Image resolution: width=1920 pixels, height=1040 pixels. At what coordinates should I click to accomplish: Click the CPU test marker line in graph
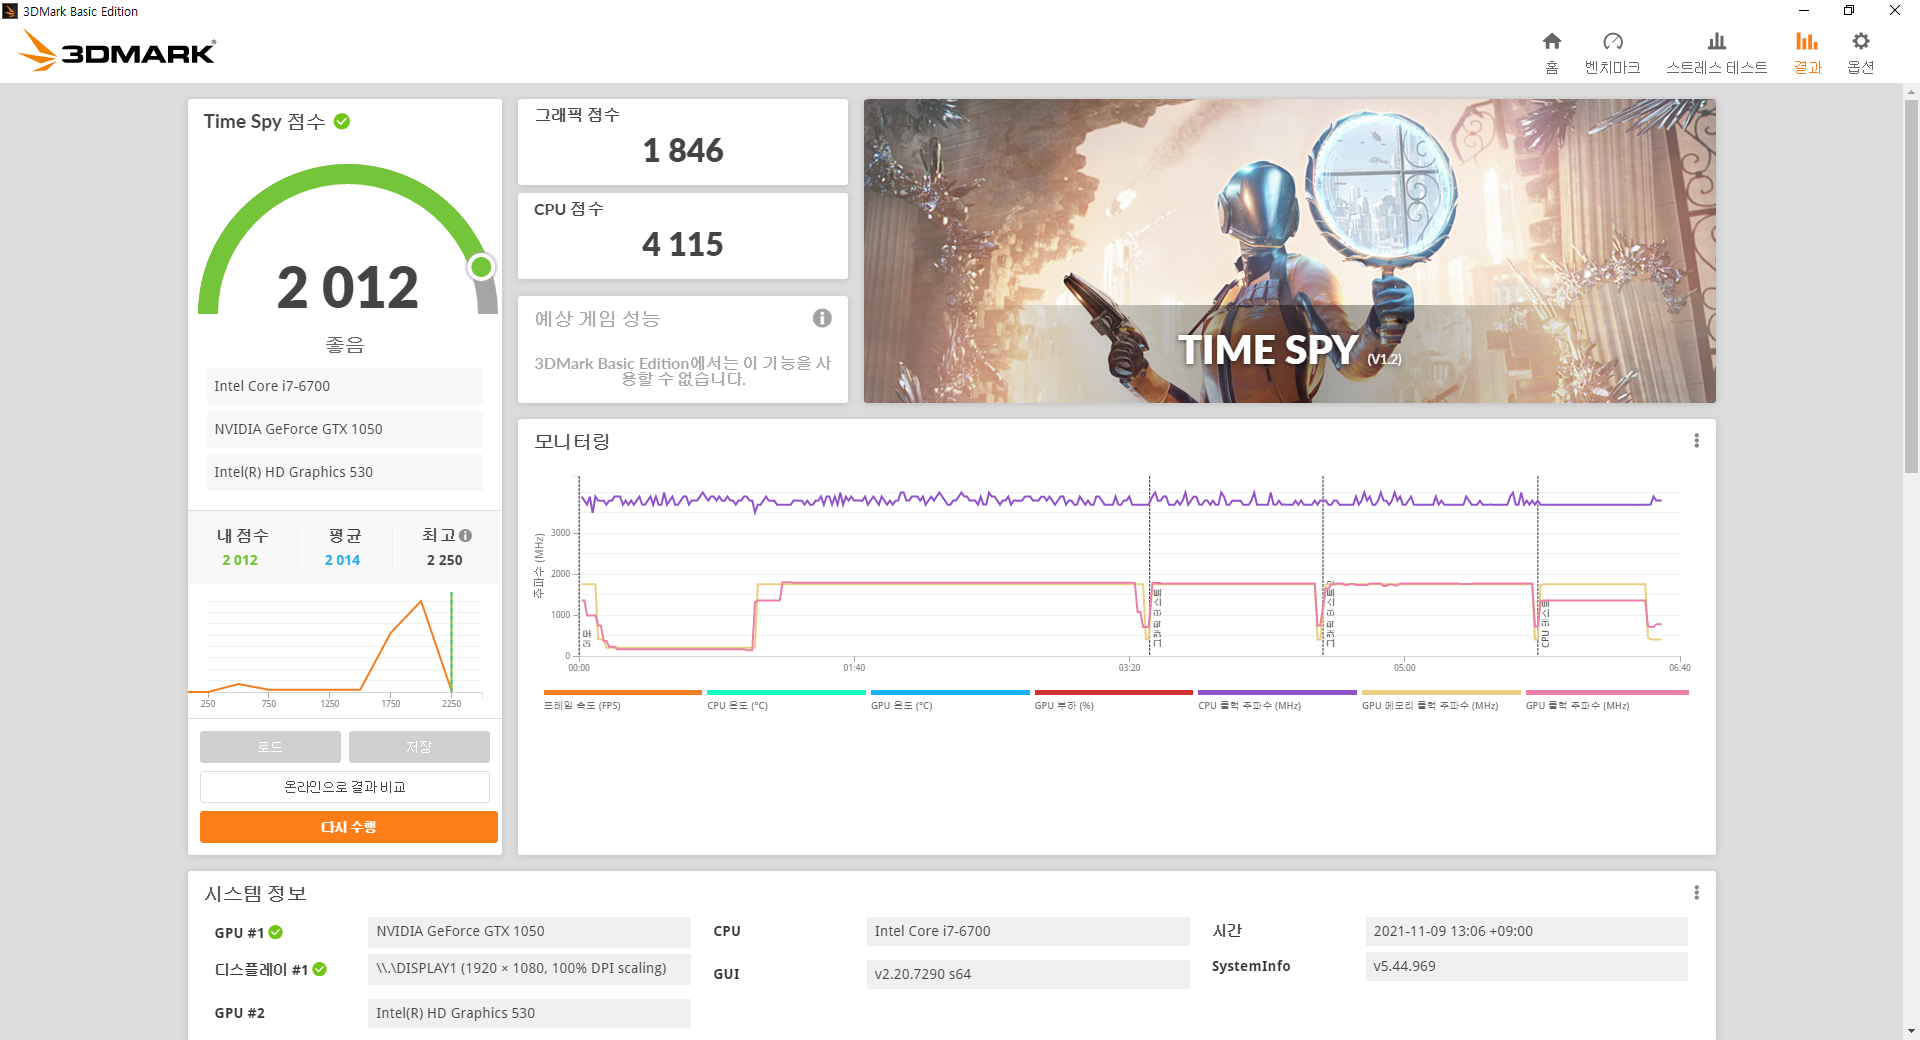[1538, 565]
